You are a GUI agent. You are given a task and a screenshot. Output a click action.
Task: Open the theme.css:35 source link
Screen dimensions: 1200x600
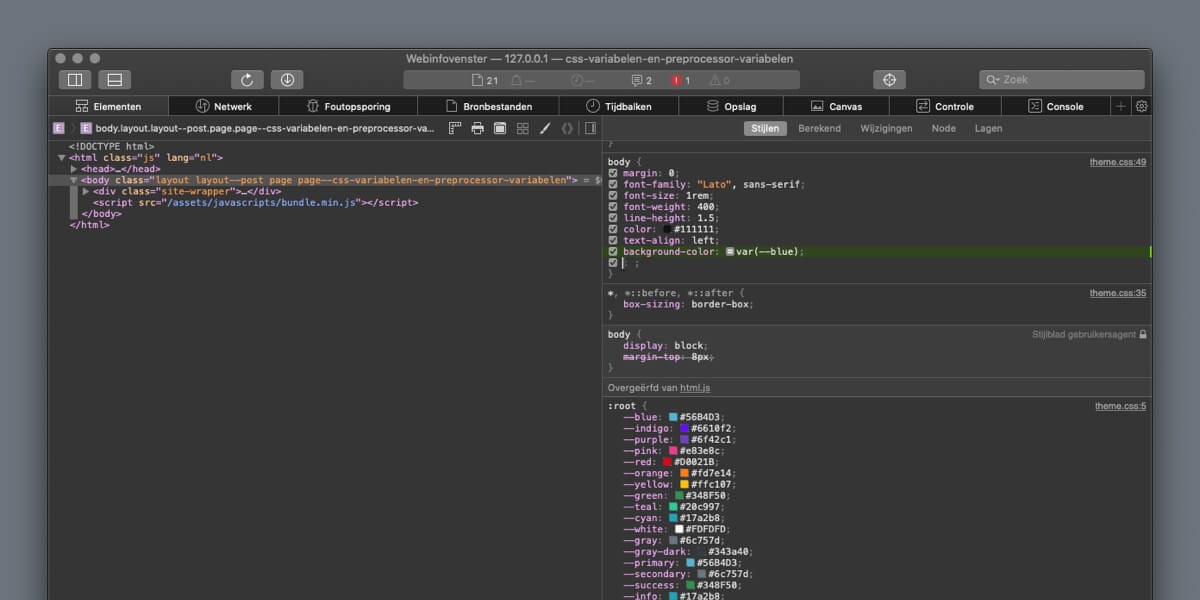tap(1118, 293)
